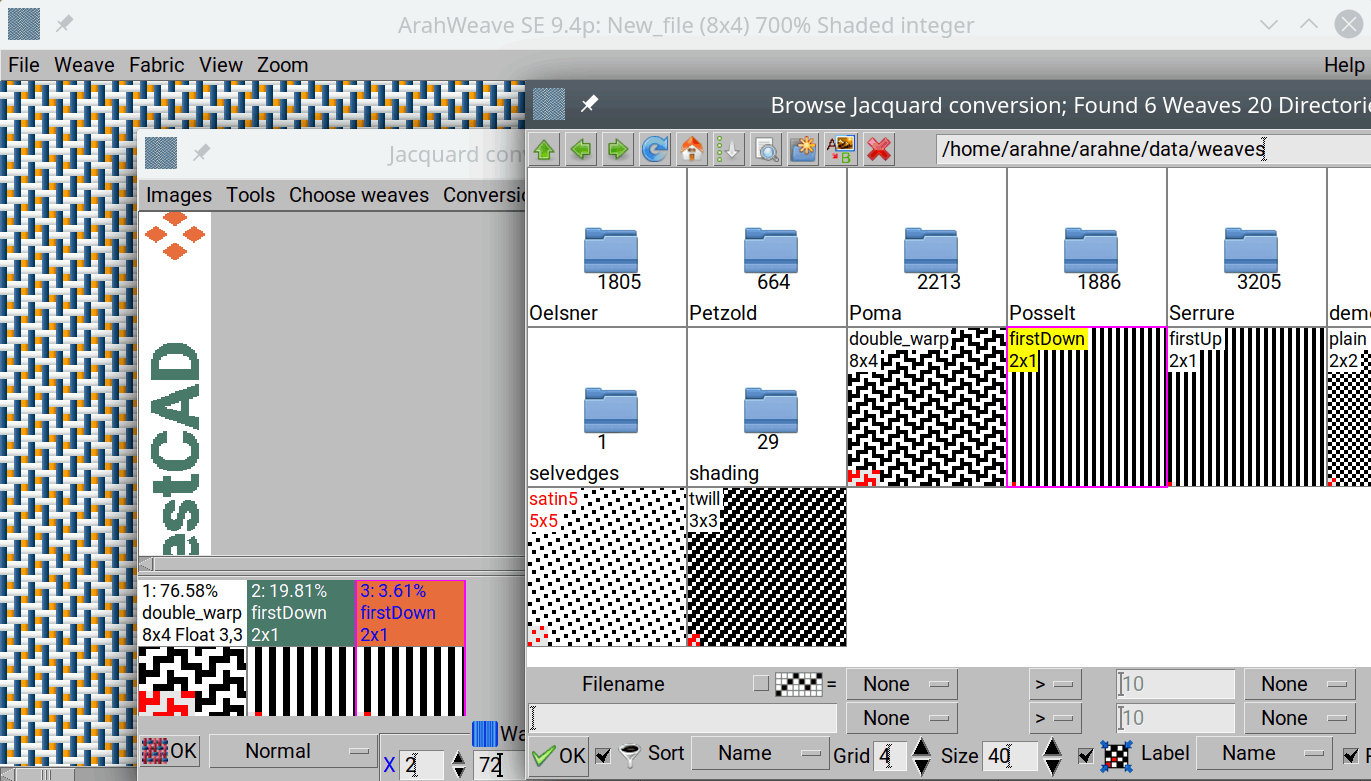Open the Help menu

pyautogui.click(x=1344, y=65)
